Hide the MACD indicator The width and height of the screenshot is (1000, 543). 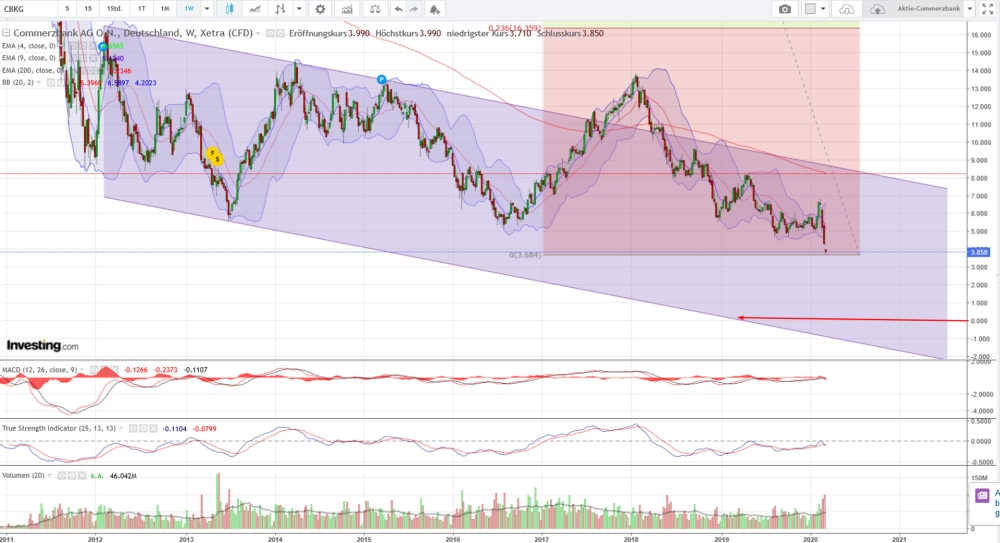(x=94, y=369)
